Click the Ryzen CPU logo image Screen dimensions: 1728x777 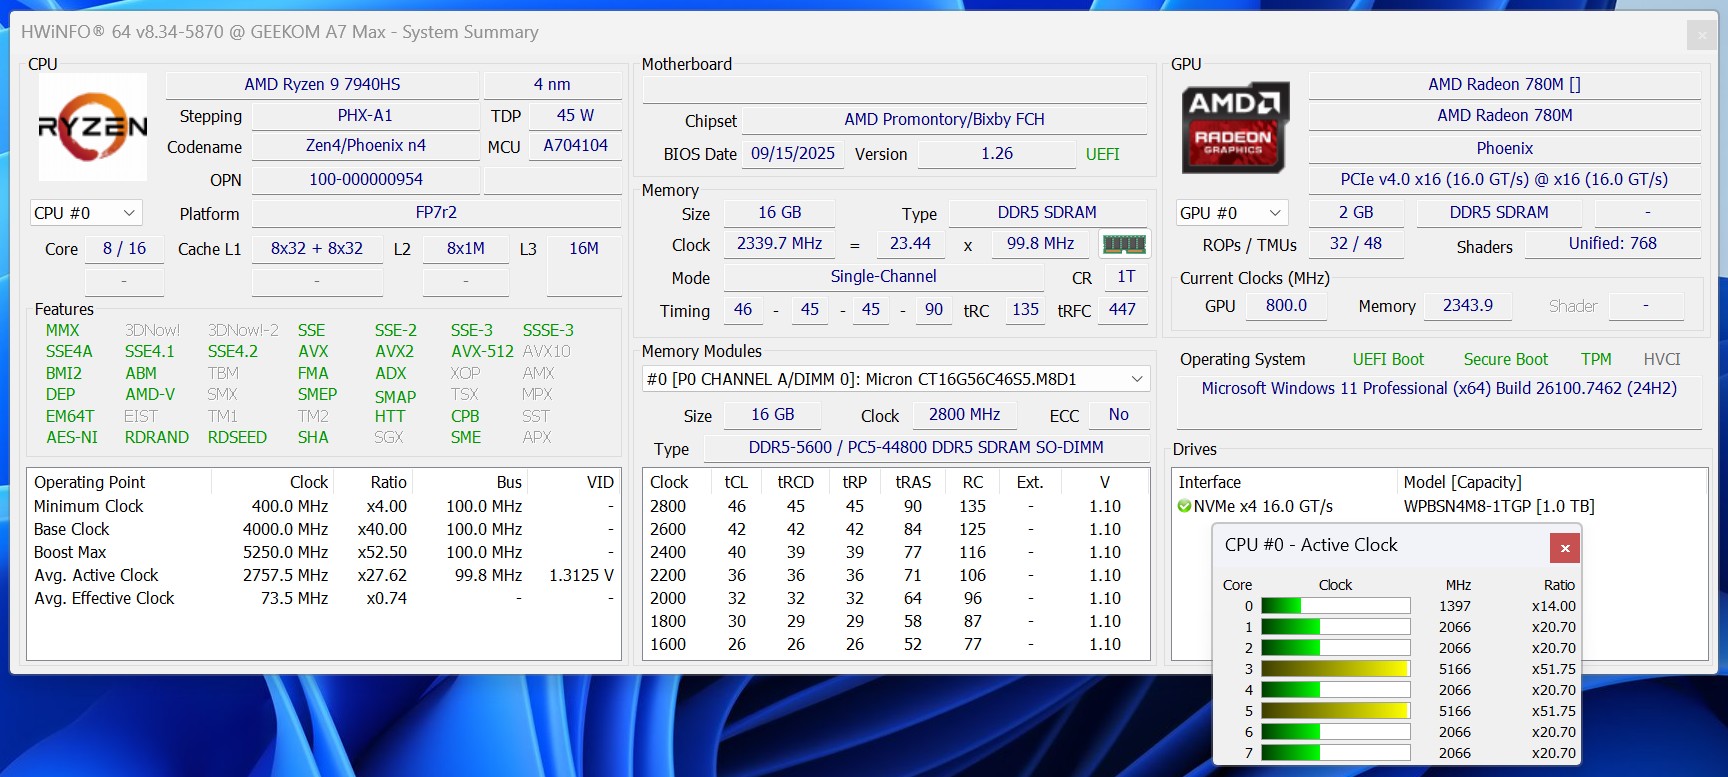pos(92,126)
